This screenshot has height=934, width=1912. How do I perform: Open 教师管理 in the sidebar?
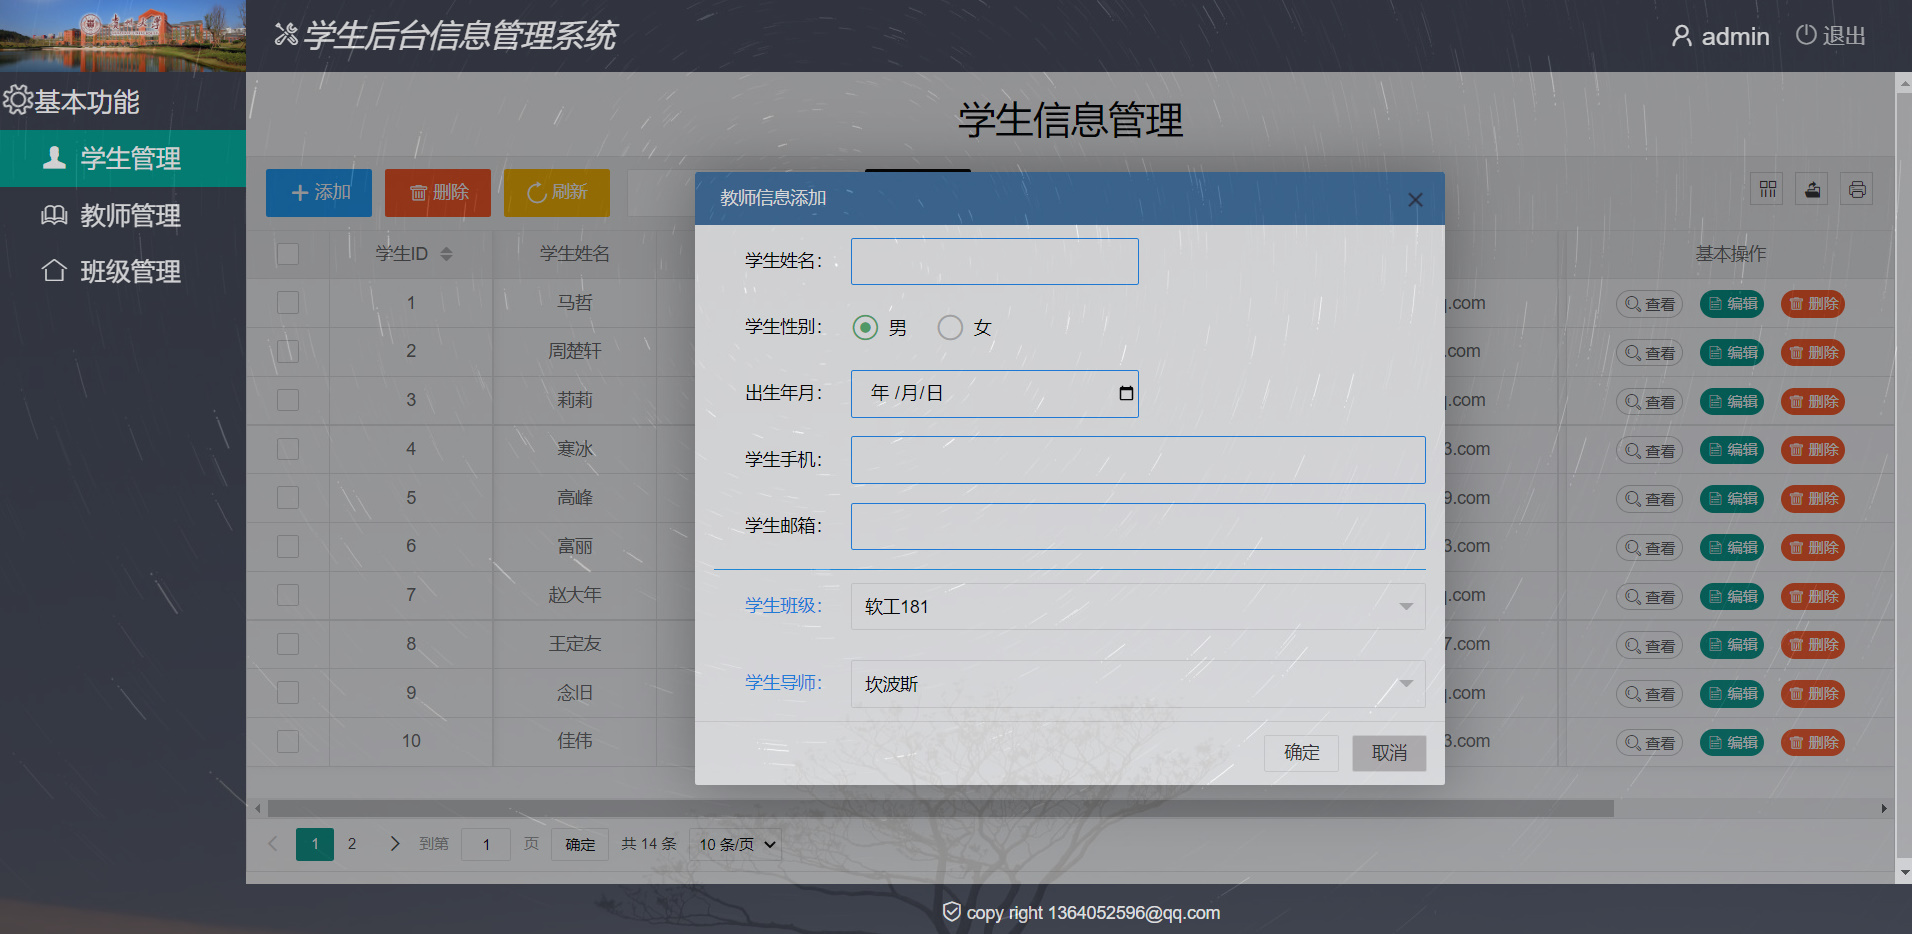[130, 215]
